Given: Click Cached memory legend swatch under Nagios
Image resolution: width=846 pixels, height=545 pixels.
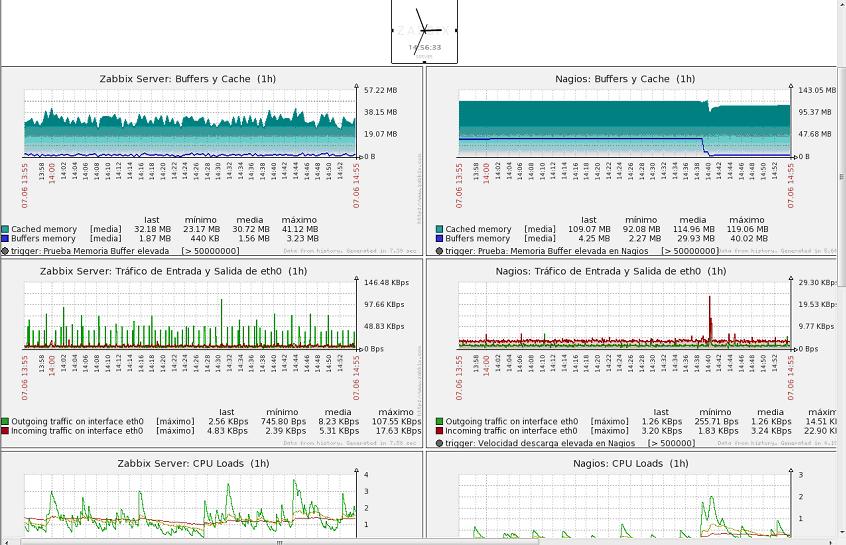Looking at the screenshot, I should [x=440, y=229].
